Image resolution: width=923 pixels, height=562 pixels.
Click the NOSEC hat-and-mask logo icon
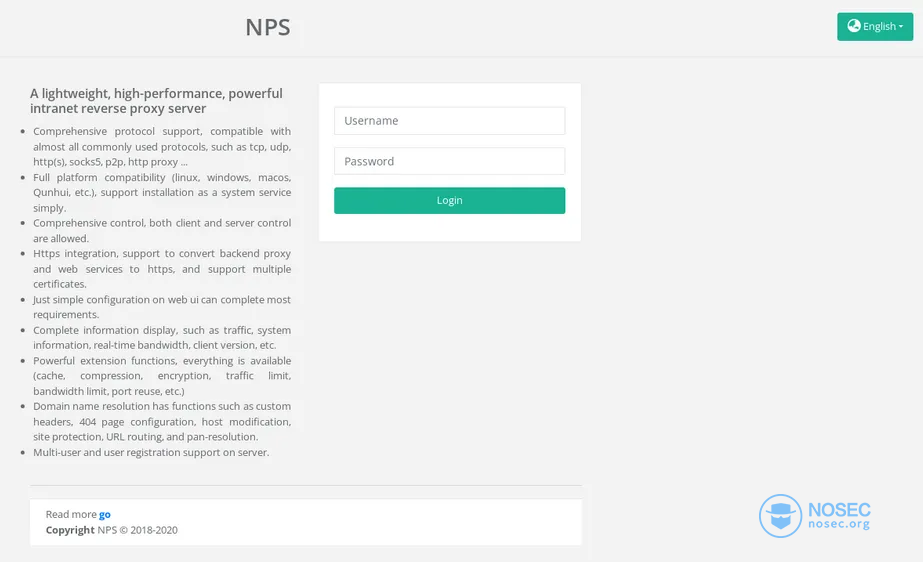[781, 516]
